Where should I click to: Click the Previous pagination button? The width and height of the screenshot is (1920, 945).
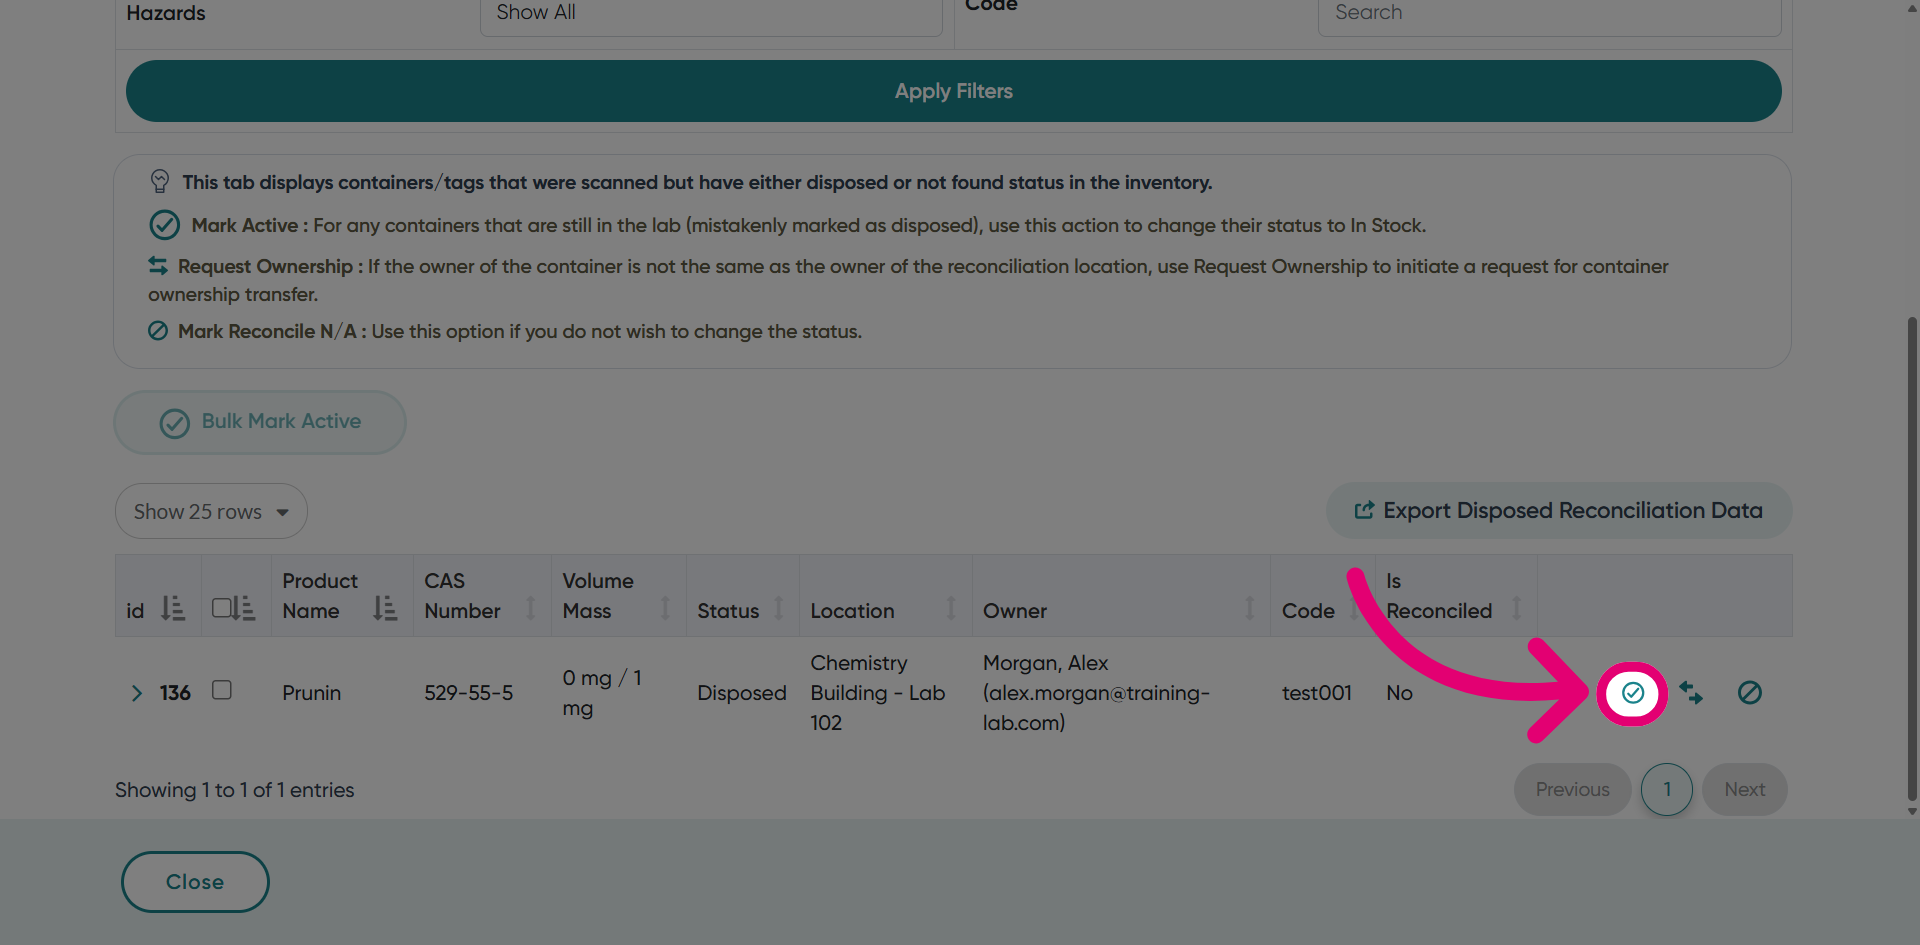coord(1572,790)
